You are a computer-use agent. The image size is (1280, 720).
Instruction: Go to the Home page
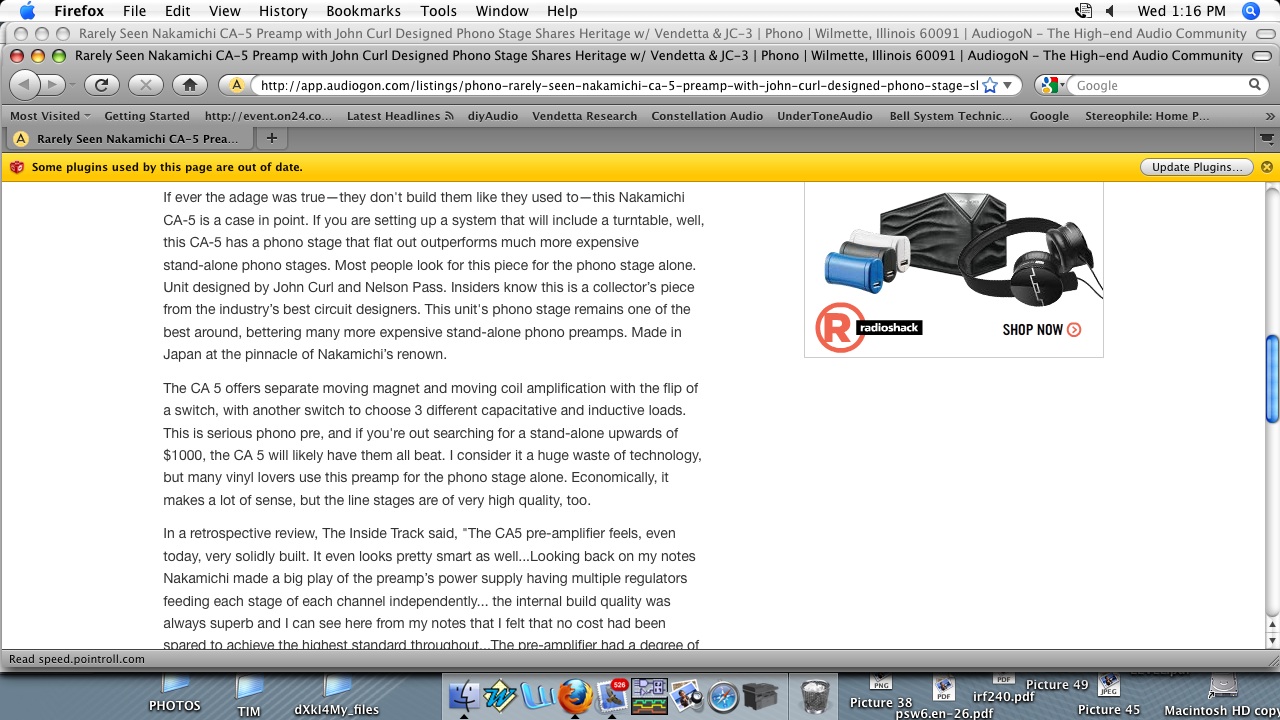(x=190, y=85)
